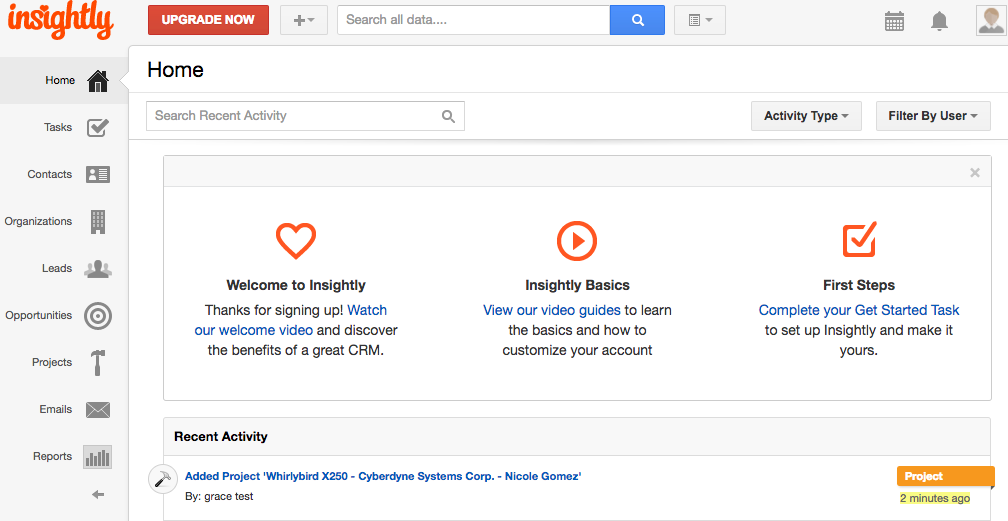Click the Emails envelope icon
The width and height of the screenshot is (1008, 521).
[98, 409]
